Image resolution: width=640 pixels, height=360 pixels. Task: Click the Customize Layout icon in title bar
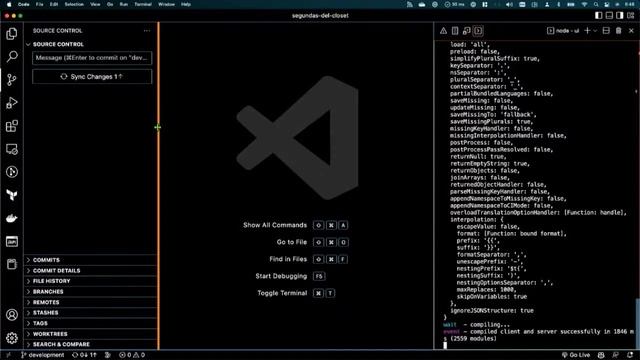(x=631, y=16)
